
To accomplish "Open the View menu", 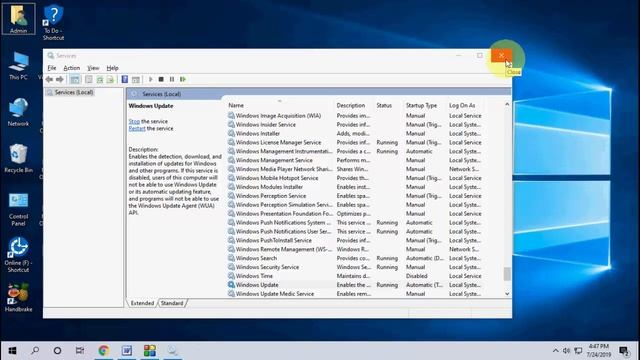I will pos(93,68).
